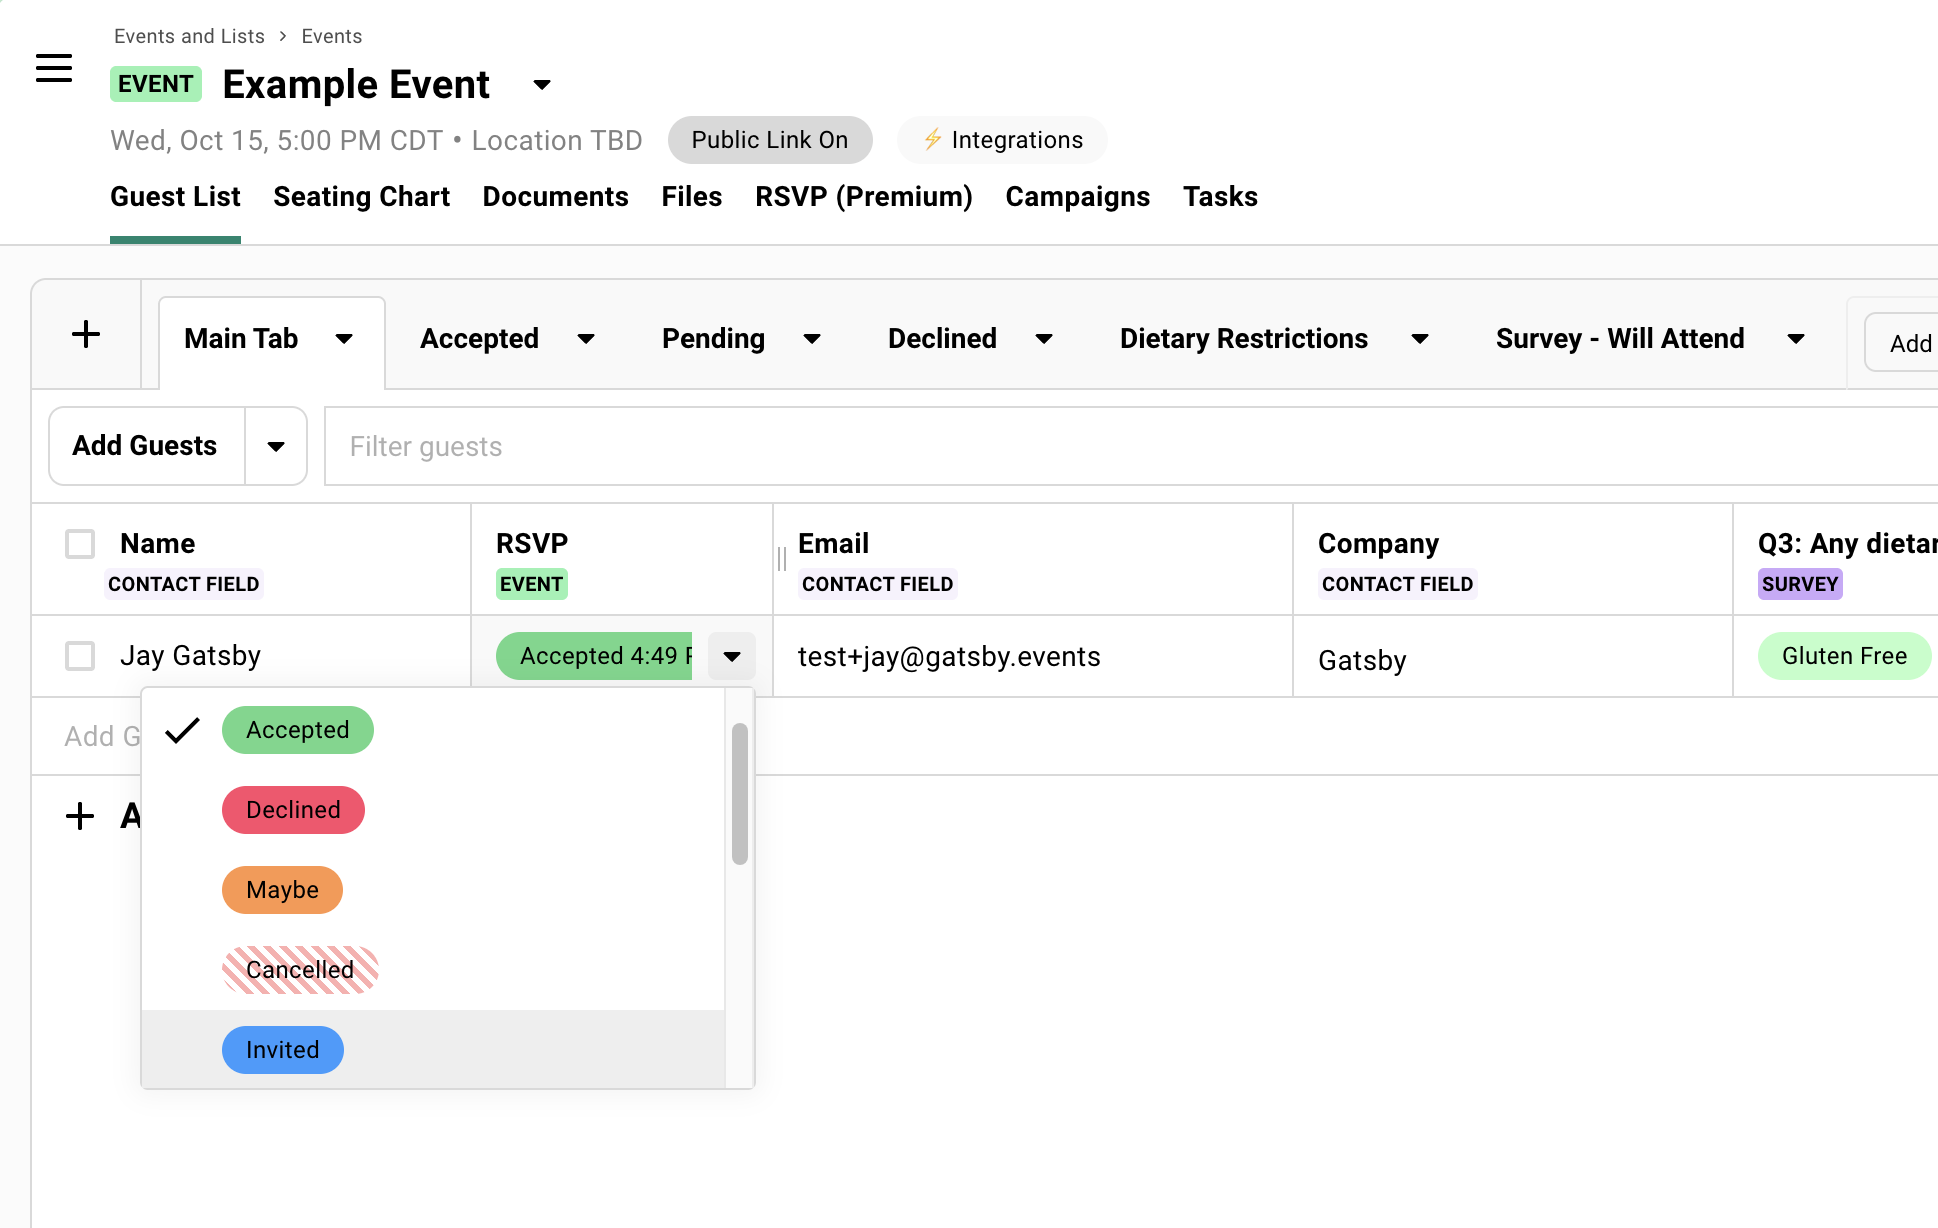Select the Cancelled striped status pill
Viewport: 1938px width, 1228px height.
pos(299,970)
